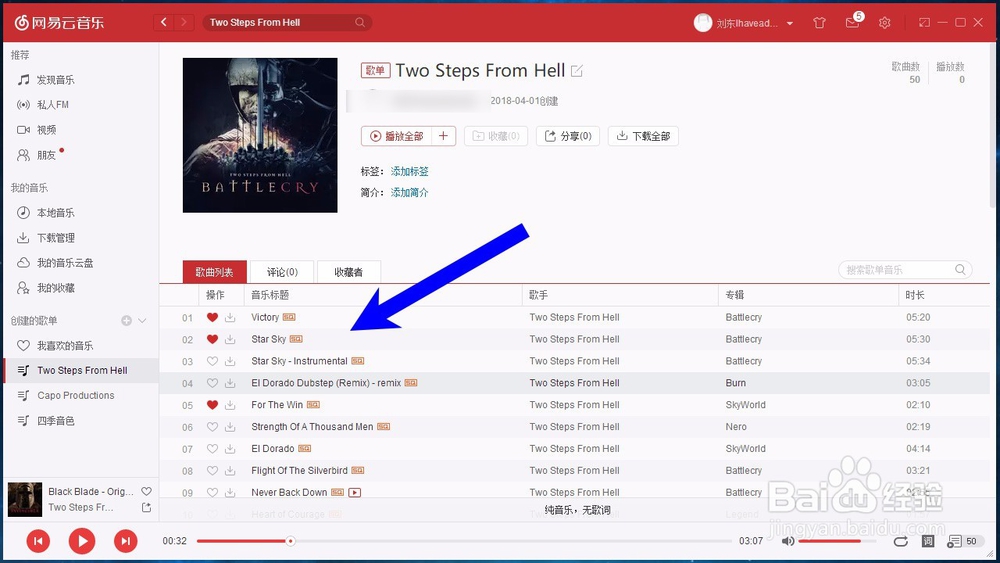1000x563 pixels.
Task: Edit the playlist title with pencil icon
Action: pyautogui.click(x=577, y=71)
